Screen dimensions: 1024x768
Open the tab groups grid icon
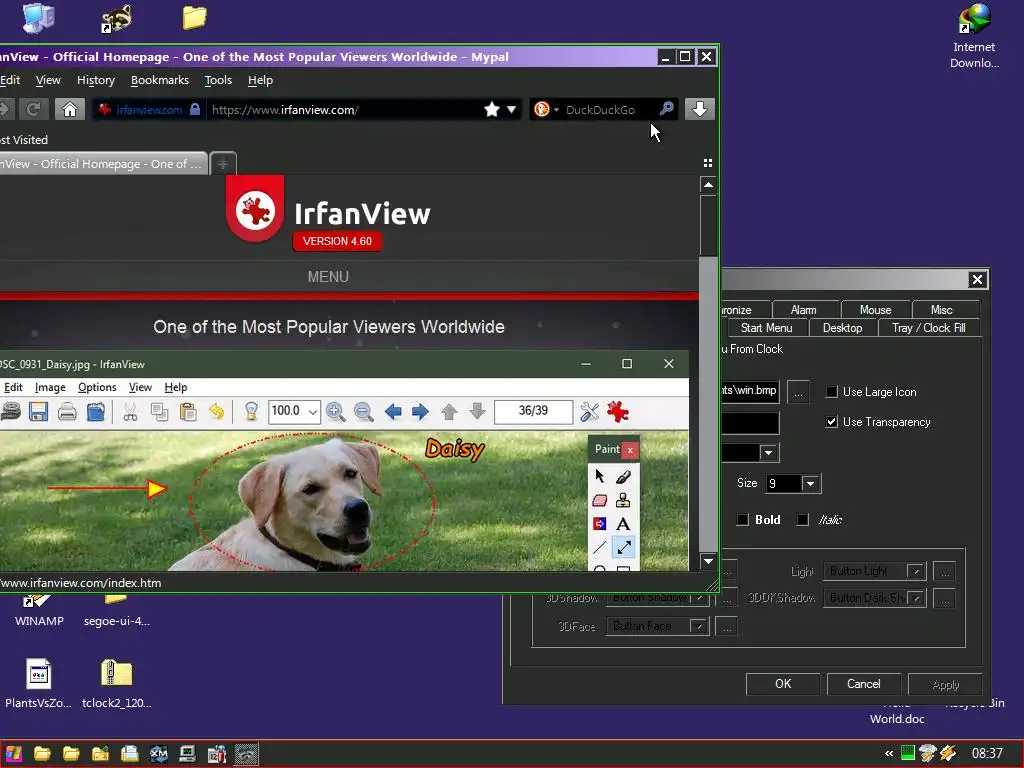pos(707,163)
